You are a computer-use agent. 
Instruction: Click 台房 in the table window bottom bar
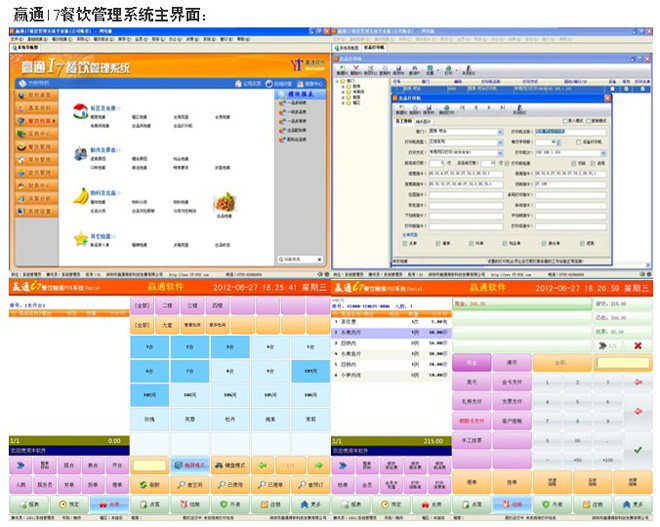click(x=109, y=504)
